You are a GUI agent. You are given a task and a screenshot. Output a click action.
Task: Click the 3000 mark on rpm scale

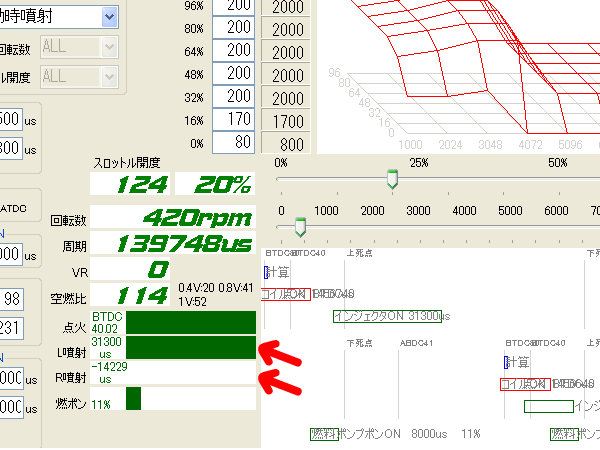point(418,210)
